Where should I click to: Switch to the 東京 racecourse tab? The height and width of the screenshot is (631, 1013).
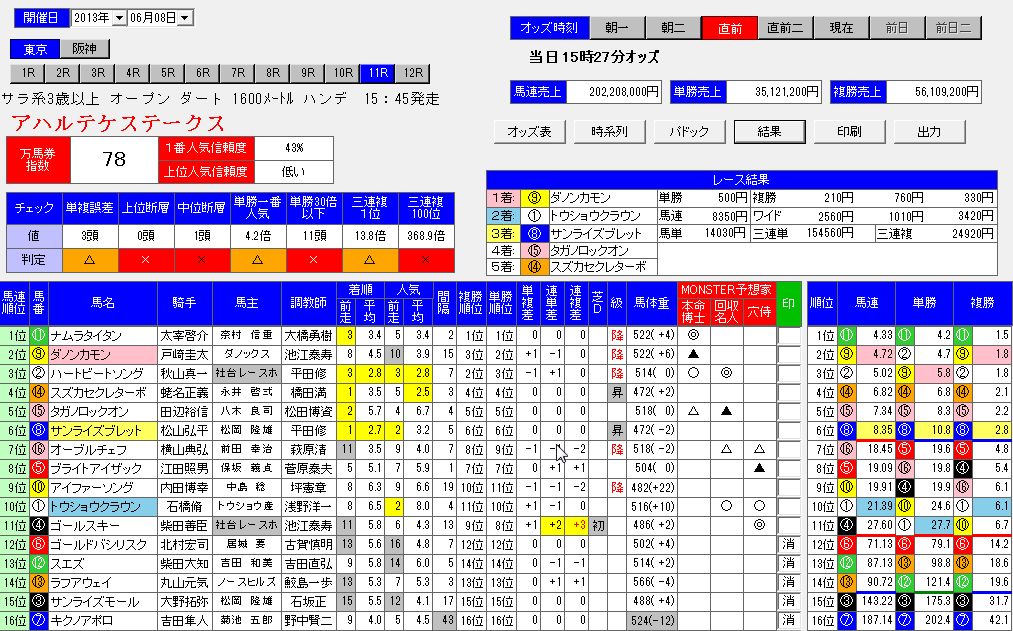click(x=35, y=49)
